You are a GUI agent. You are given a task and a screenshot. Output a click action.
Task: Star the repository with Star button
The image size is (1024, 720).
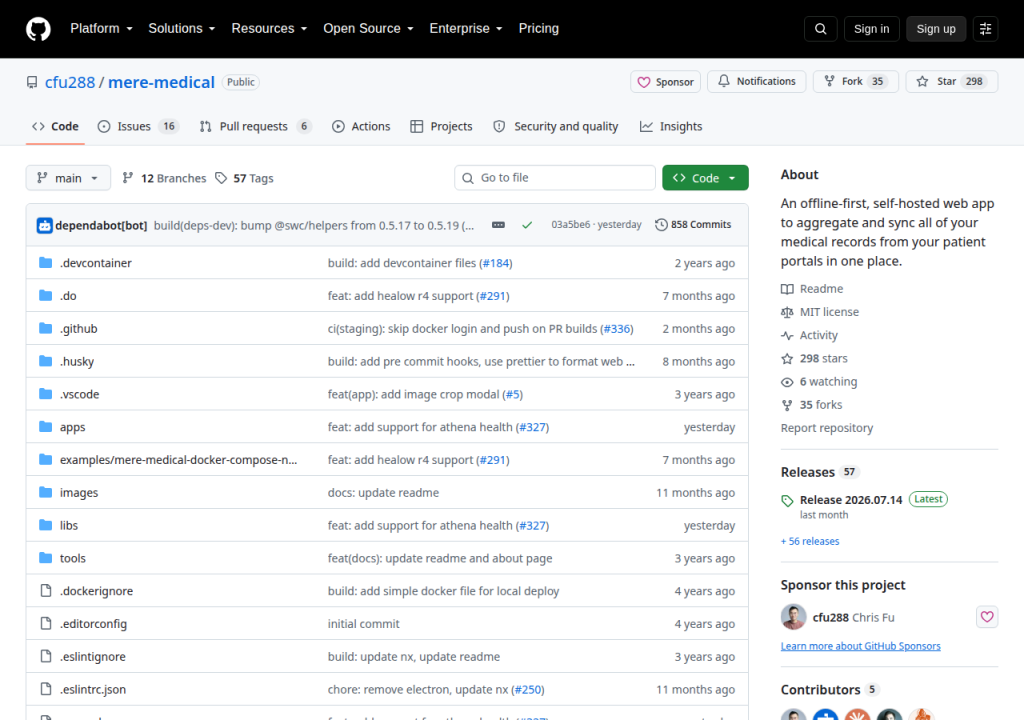tap(952, 81)
